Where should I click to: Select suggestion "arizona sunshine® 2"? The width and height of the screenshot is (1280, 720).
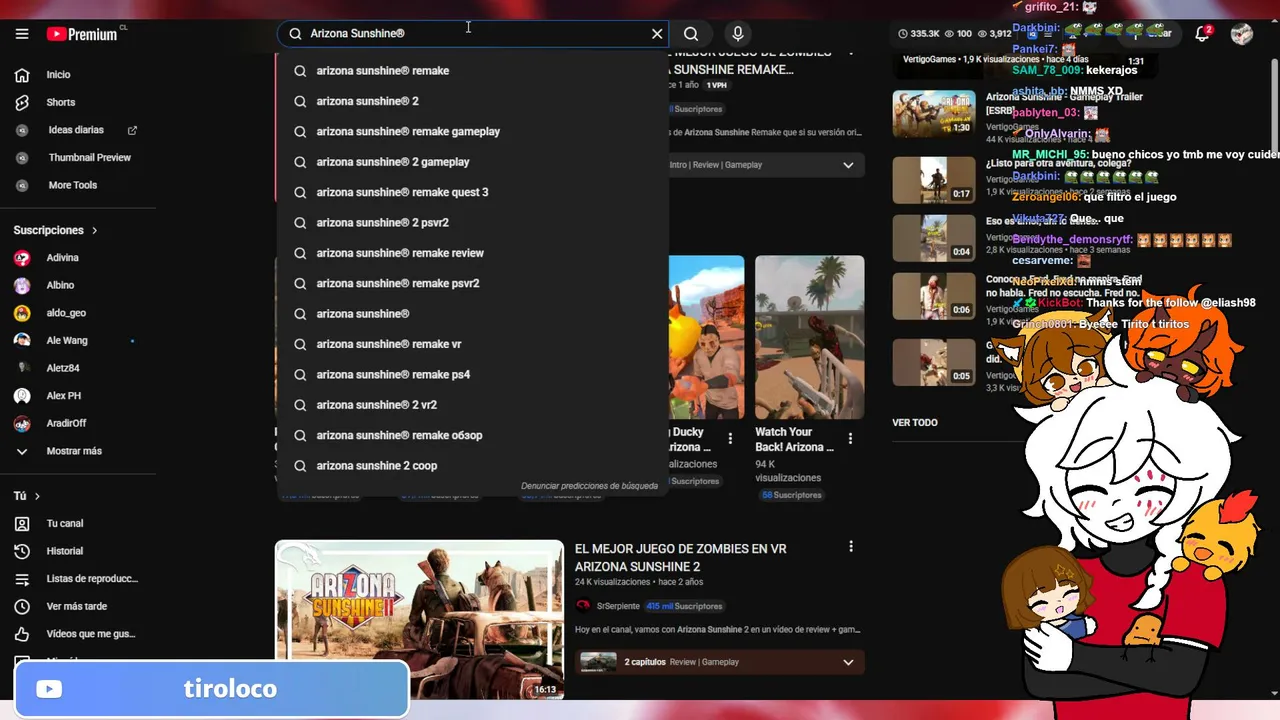click(x=472, y=101)
